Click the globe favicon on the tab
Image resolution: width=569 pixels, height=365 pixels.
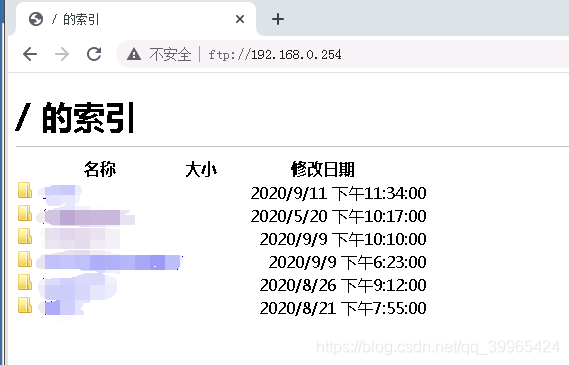click(x=36, y=19)
